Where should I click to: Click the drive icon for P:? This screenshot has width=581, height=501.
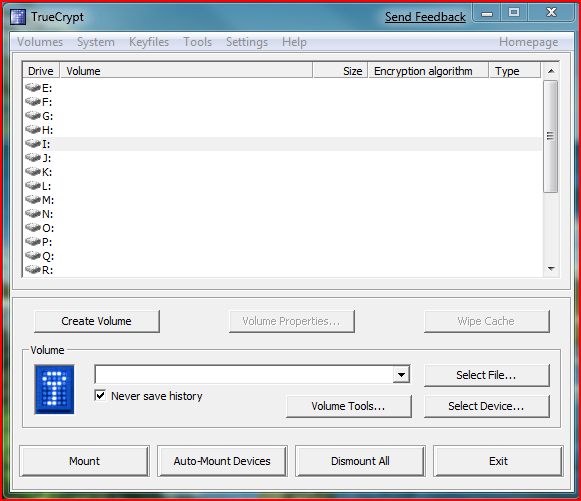pyautogui.click(x=33, y=242)
